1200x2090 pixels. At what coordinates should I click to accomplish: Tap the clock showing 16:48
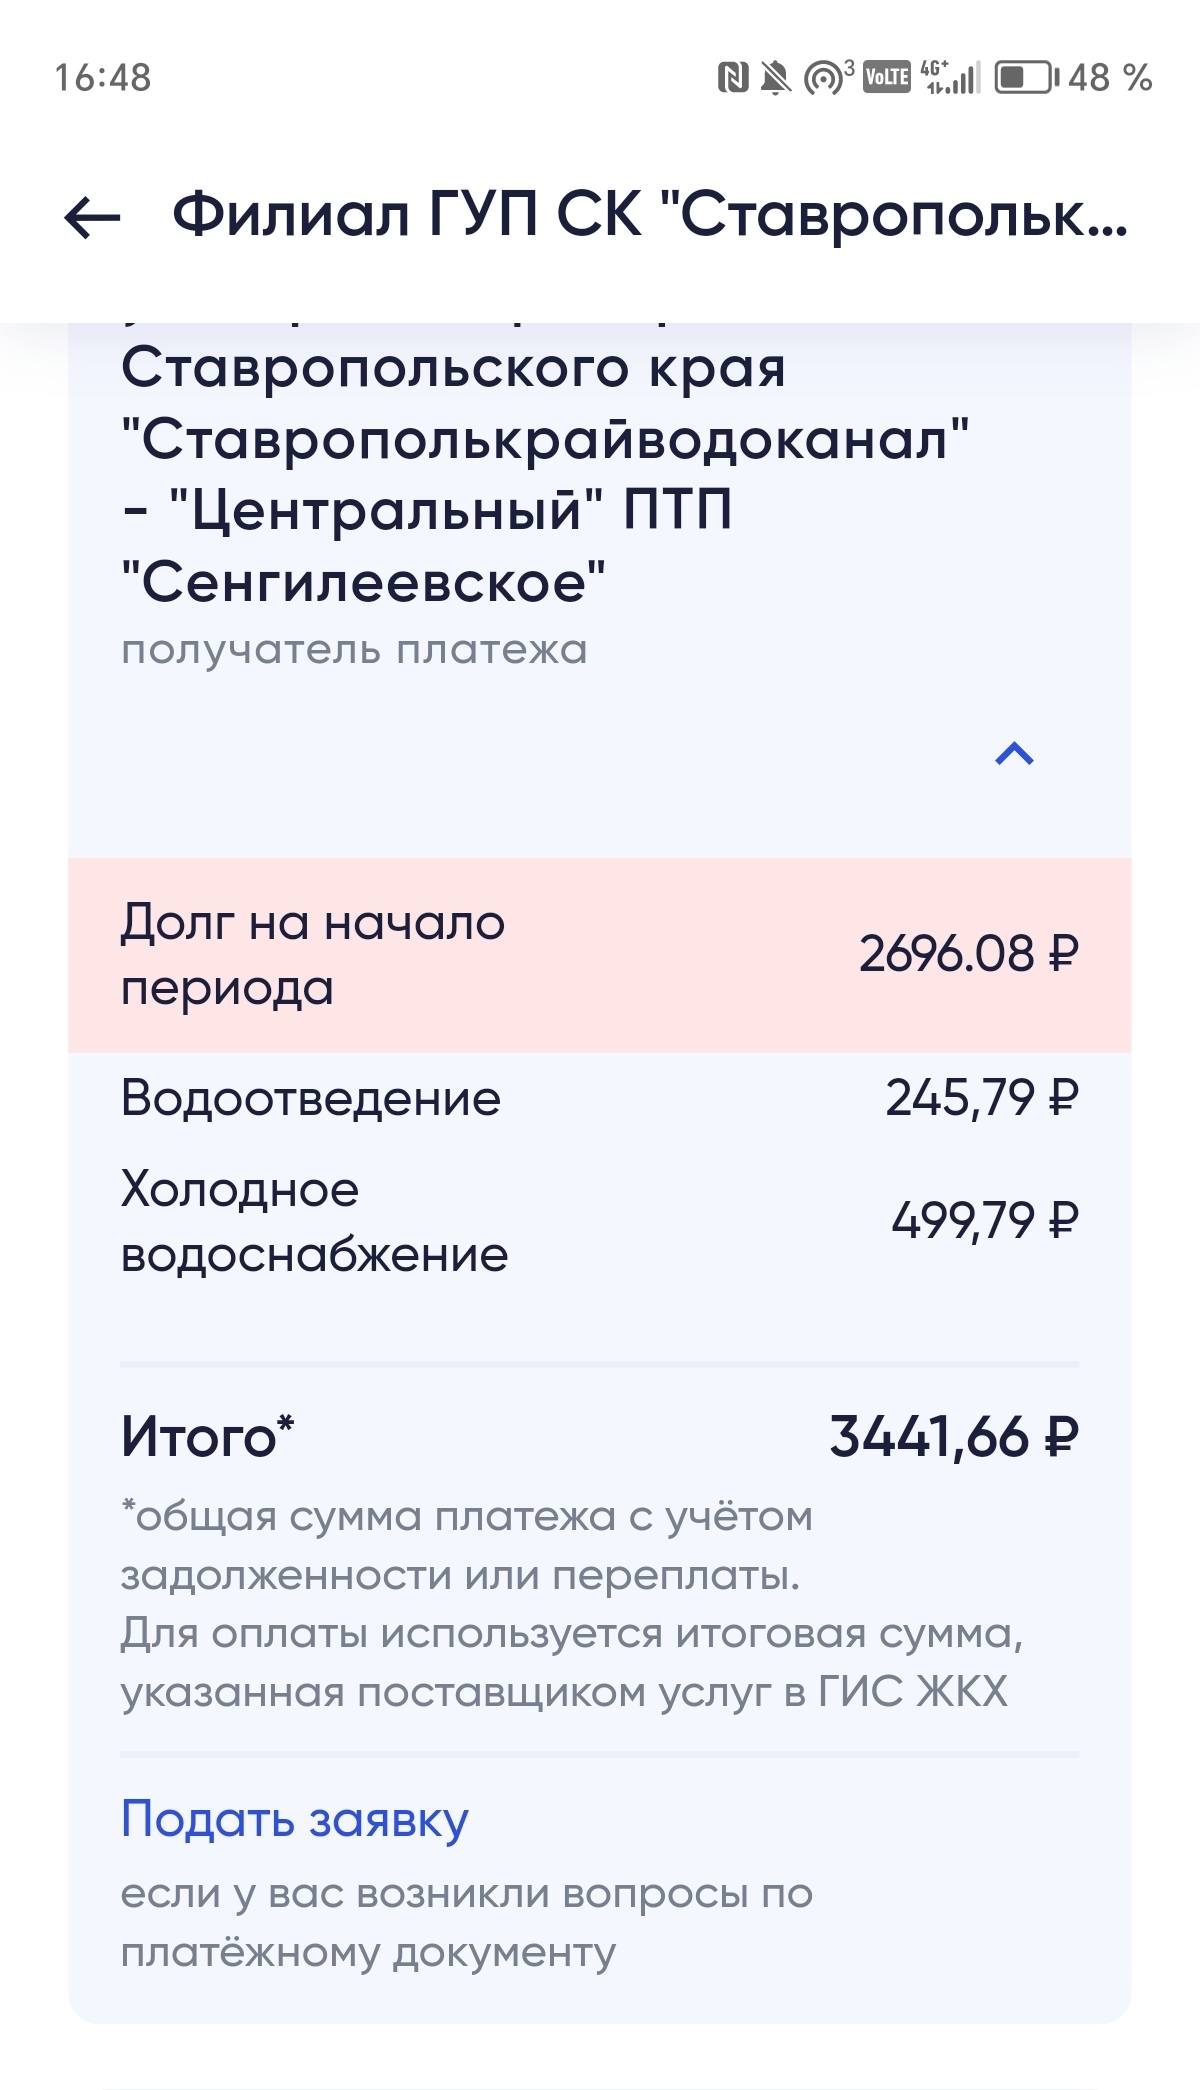tap(102, 77)
